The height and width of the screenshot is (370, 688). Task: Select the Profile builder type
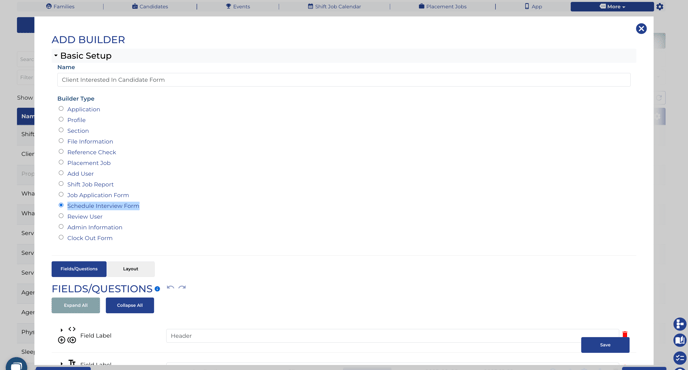click(x=61, y=119)
